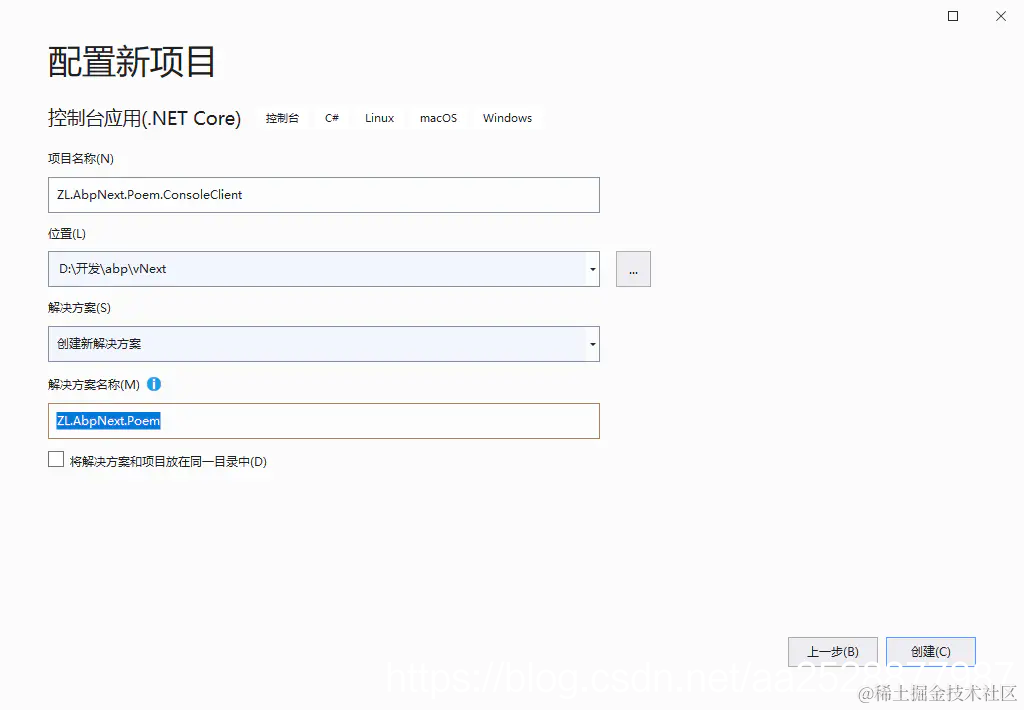This screenshot has height=710, width=1024.
Task: Select the Windows platform tag
Action: click(x=507, y=117)
